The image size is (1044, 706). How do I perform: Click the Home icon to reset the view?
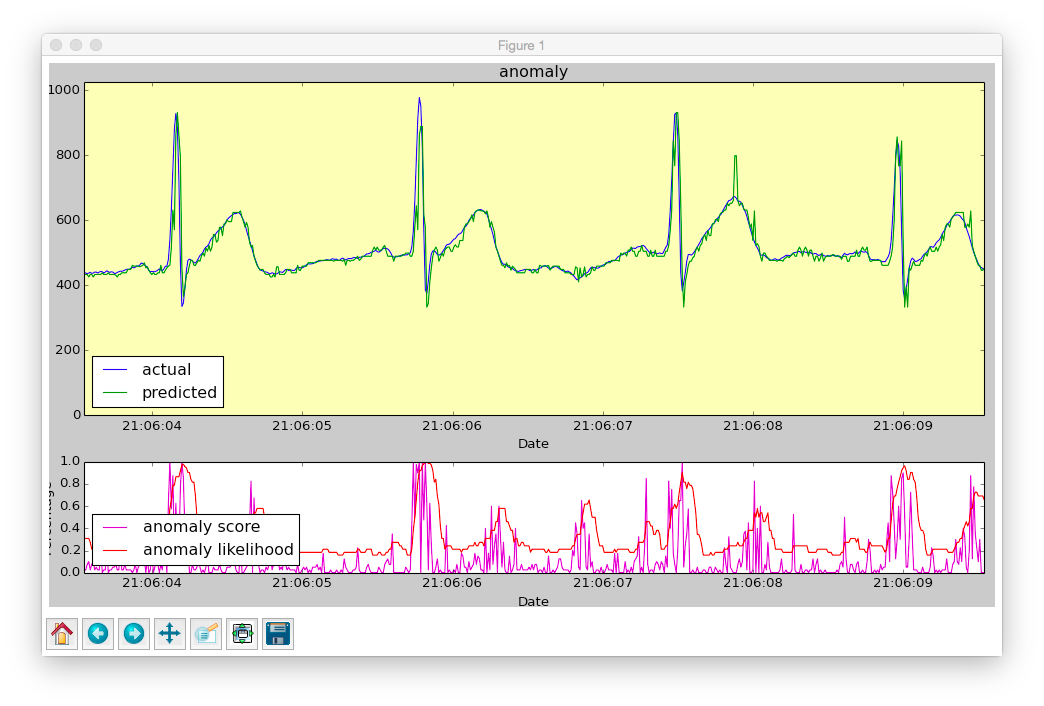click(x=61, y=633)
